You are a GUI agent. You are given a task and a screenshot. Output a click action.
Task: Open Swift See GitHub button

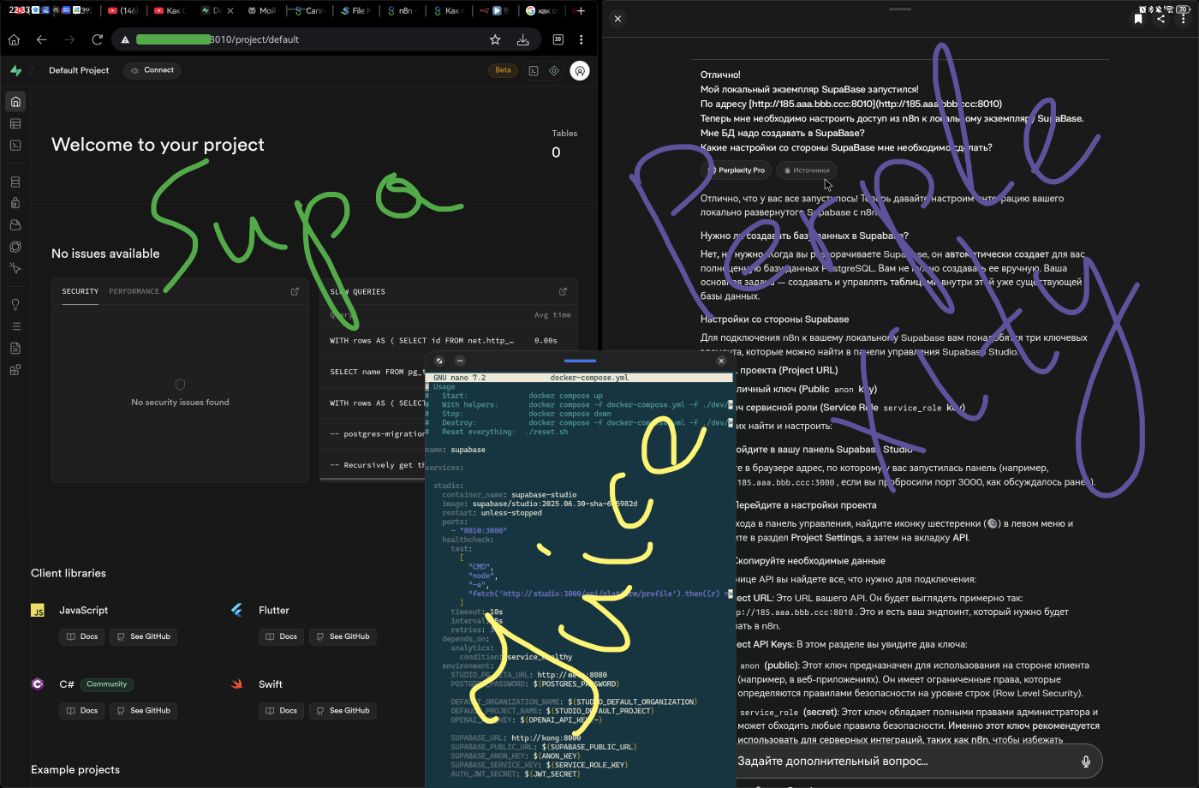pyautogui.click(x=343, y=711)
